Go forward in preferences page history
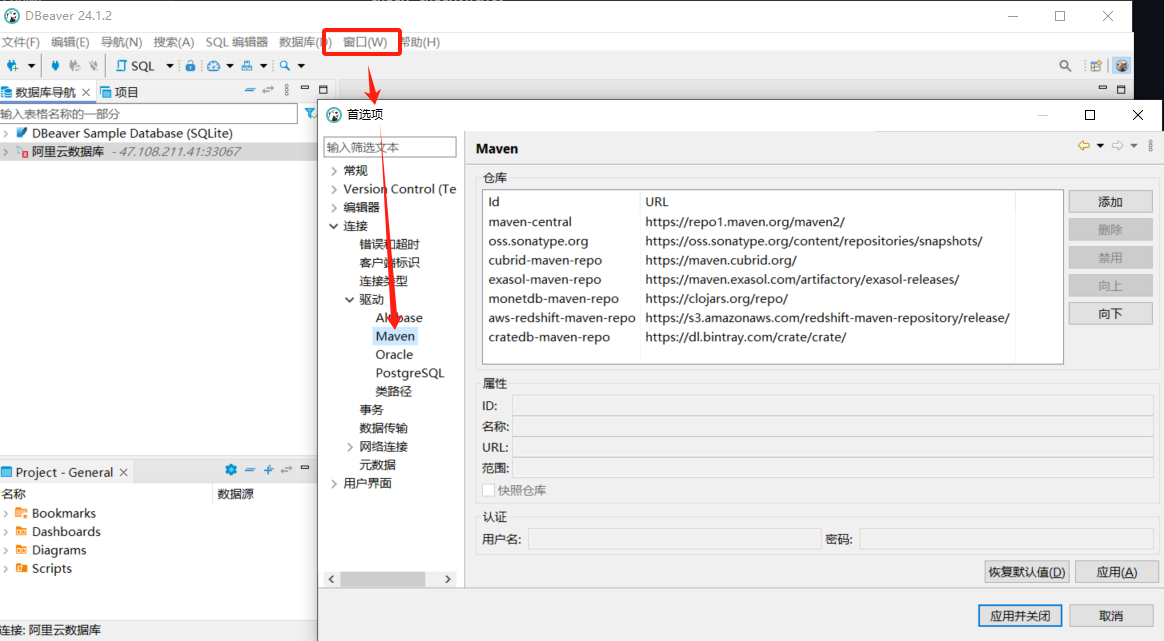1164x641 pixels. tap(1117, 146)
